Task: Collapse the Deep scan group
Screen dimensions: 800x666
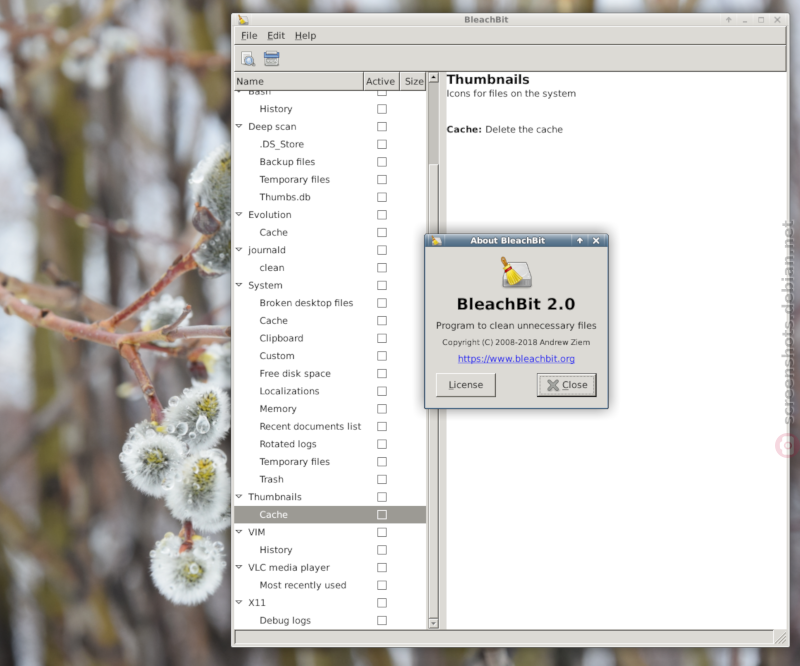Action: (x=239, y=126)
